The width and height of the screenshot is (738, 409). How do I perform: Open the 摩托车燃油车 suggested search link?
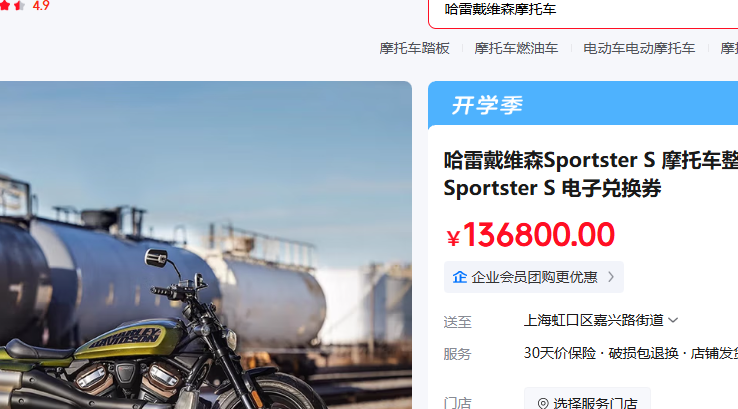[x=516, y=48]
